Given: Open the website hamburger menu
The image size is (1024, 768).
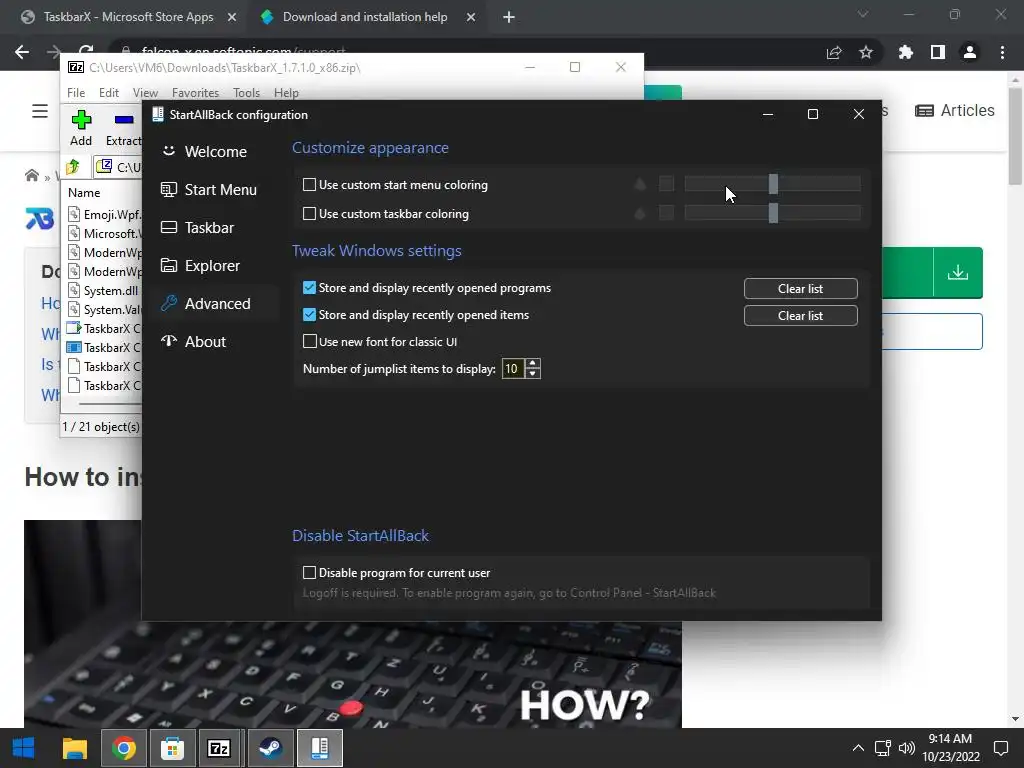Looking at the screenshot, I should 40,111.
